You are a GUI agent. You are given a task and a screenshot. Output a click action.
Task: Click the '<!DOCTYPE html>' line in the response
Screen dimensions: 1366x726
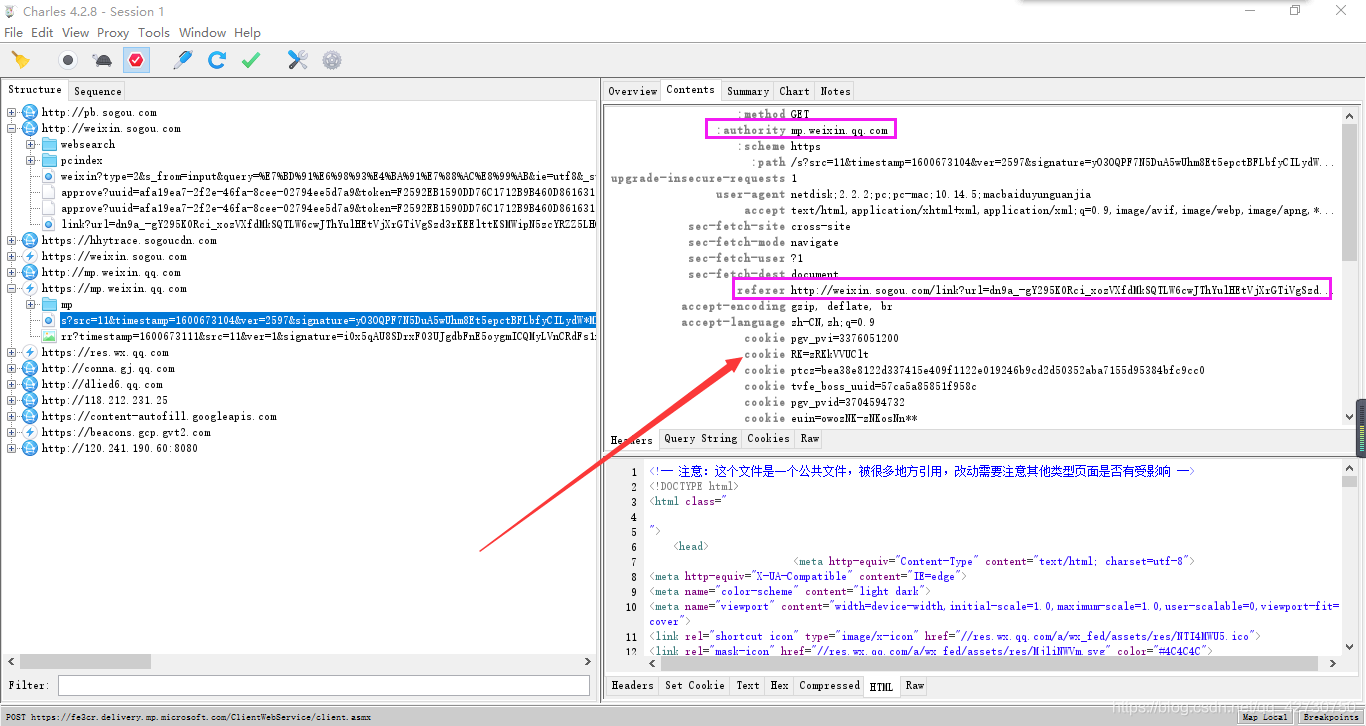click(694, 486)
